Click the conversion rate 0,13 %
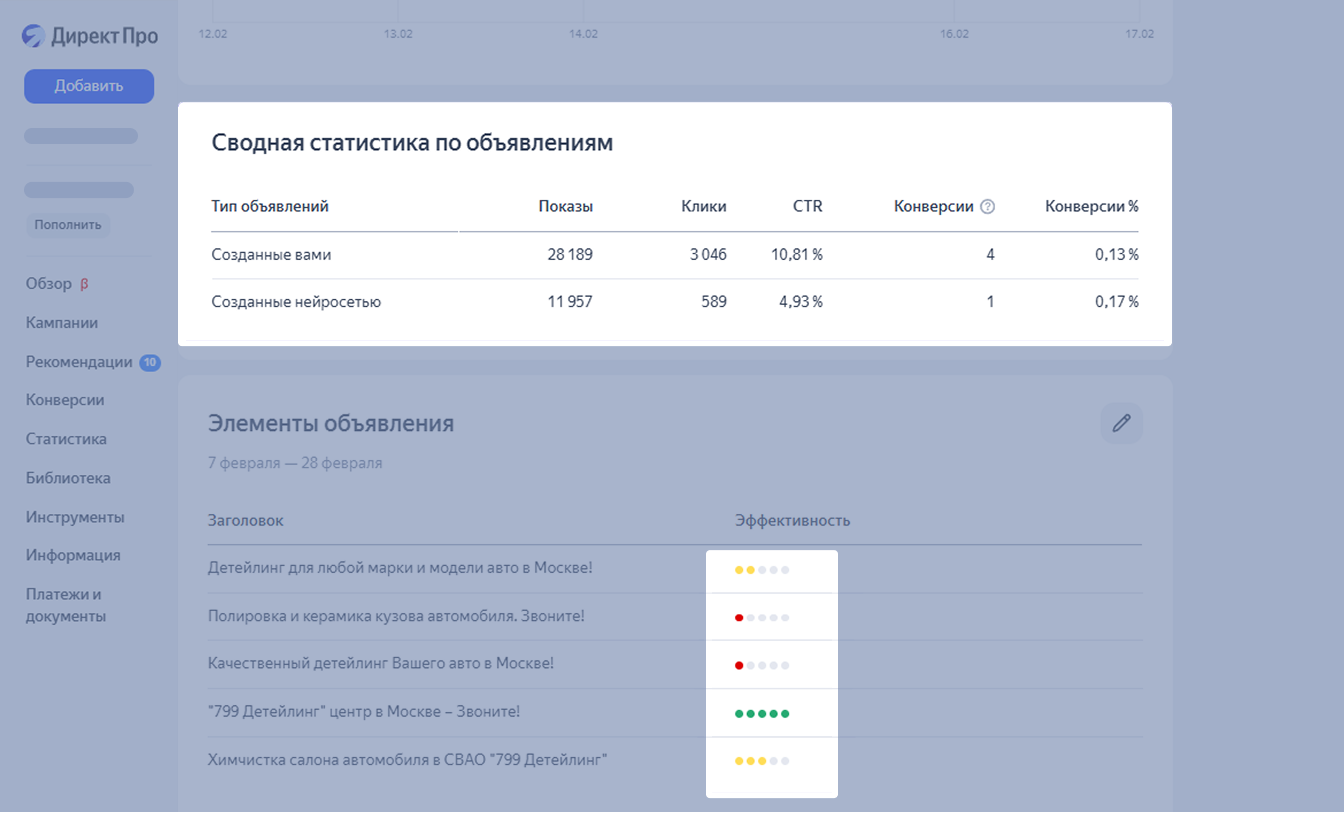1344x813 pixels. (1117, 255)
